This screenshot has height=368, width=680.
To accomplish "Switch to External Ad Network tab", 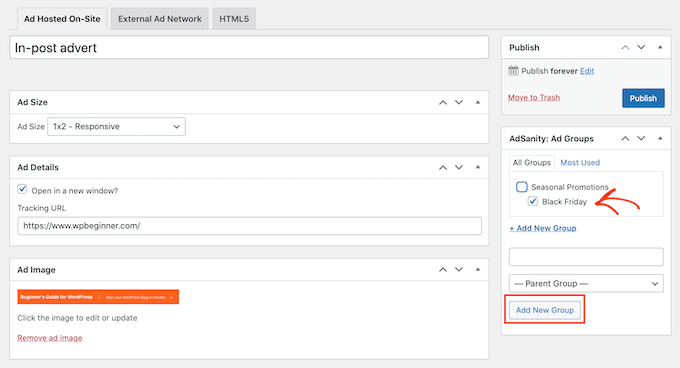I will 160,19.
